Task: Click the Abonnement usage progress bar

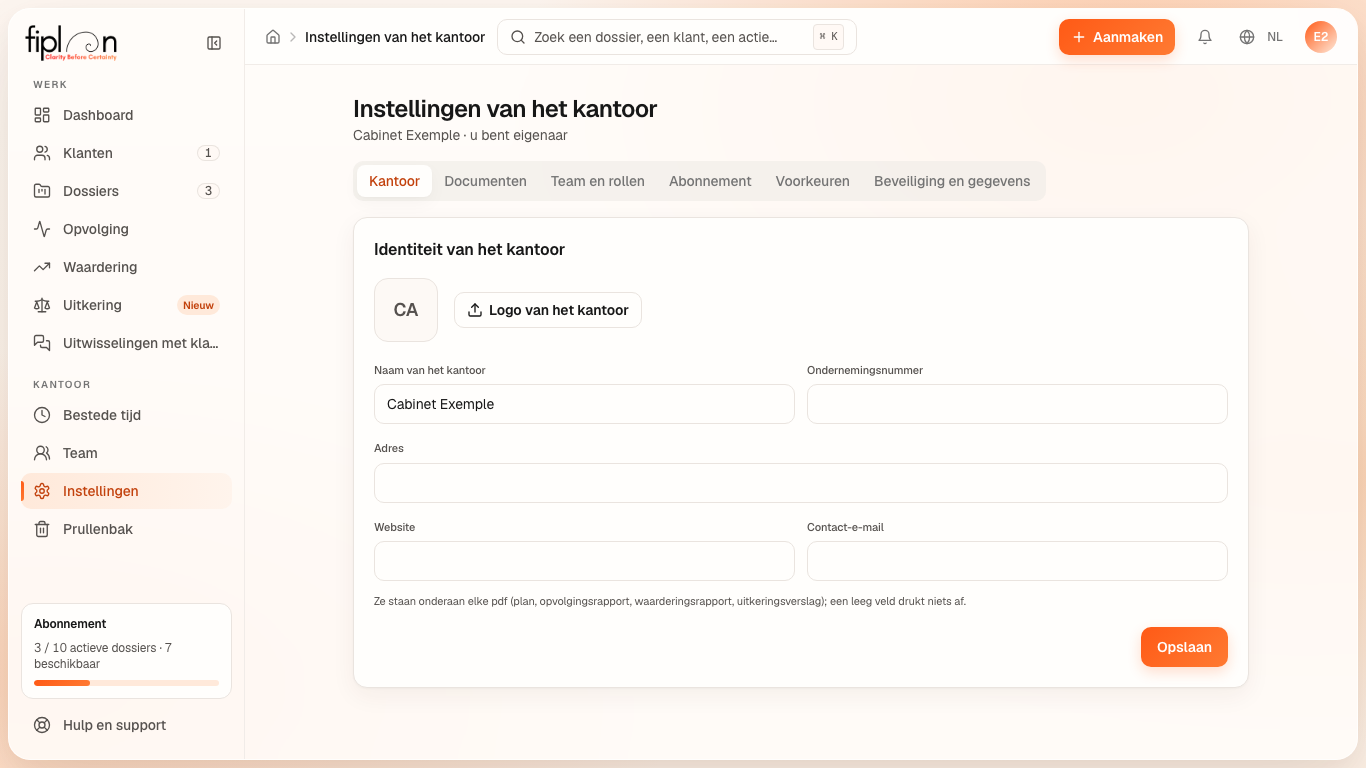Action: pos(126,683)
